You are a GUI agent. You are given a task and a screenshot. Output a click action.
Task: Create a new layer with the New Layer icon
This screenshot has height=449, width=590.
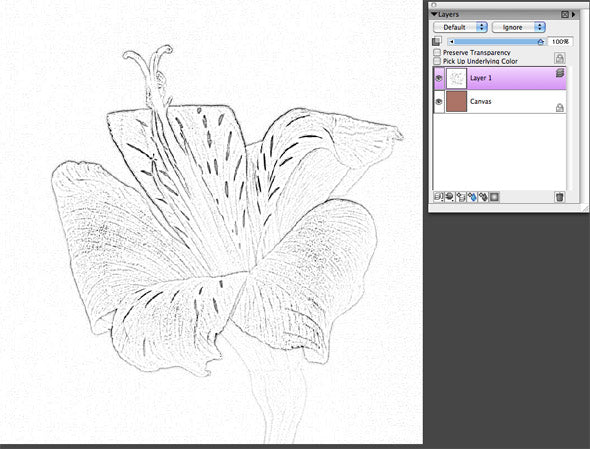pos(461,197)
